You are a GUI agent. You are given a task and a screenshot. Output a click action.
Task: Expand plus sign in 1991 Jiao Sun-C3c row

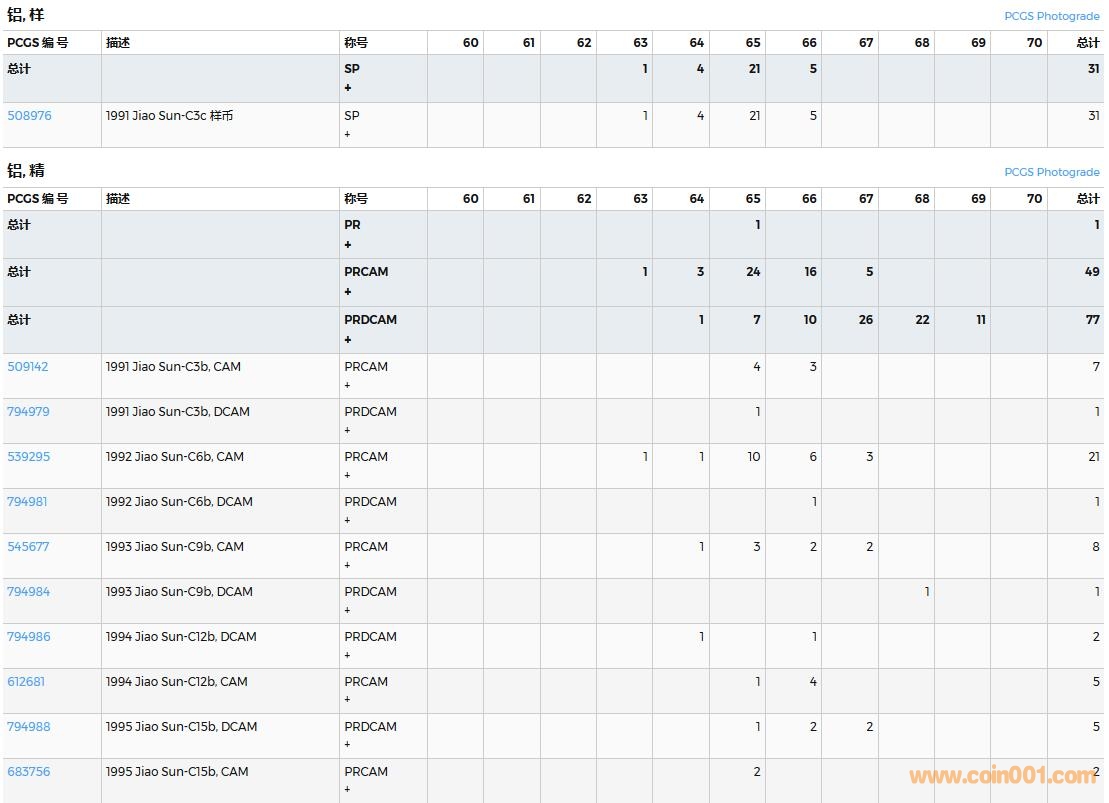click(348, 134)
